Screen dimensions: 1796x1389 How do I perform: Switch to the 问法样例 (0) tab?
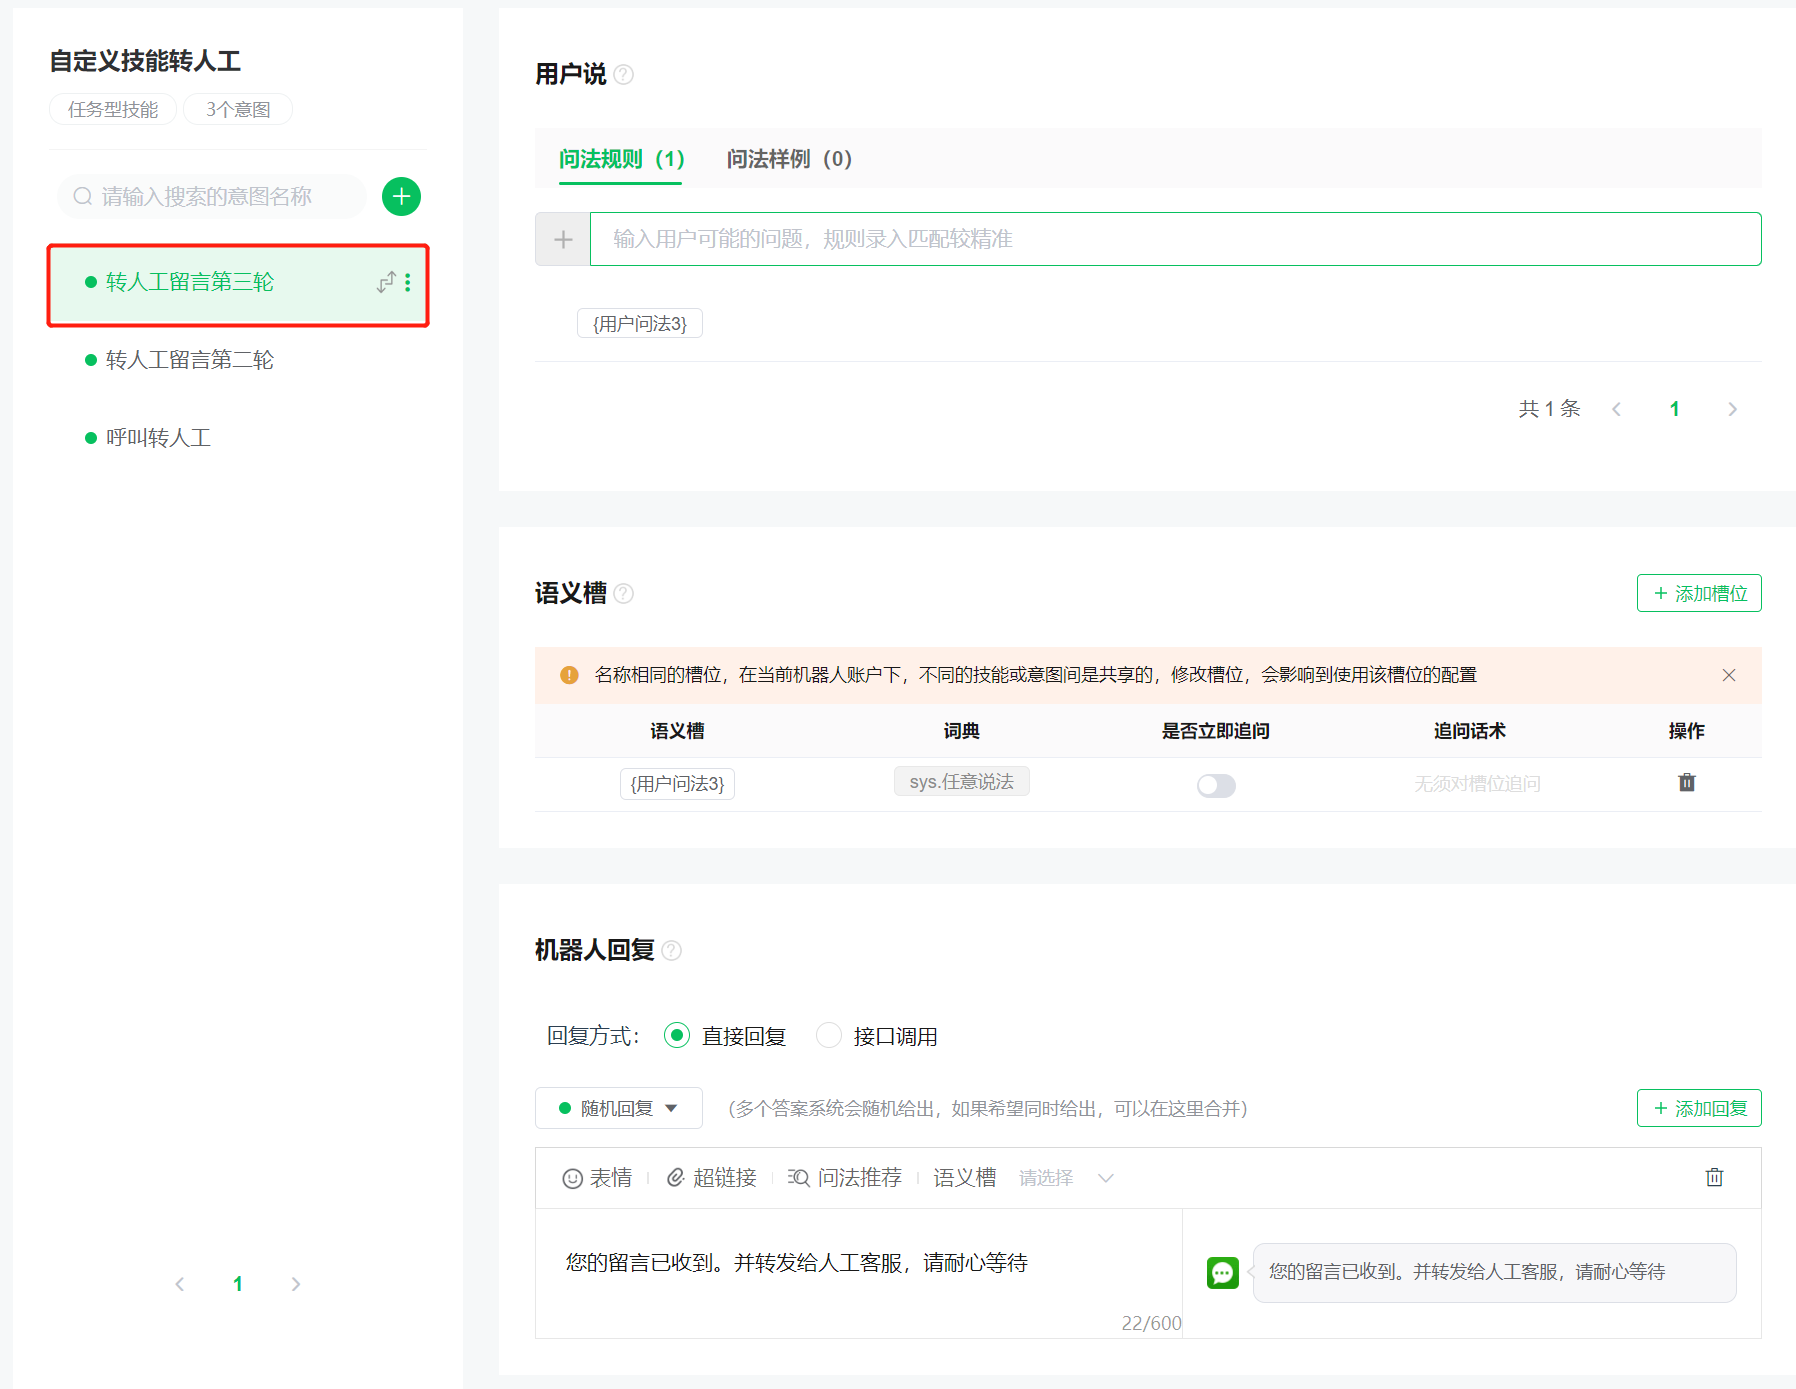[789, 159]
